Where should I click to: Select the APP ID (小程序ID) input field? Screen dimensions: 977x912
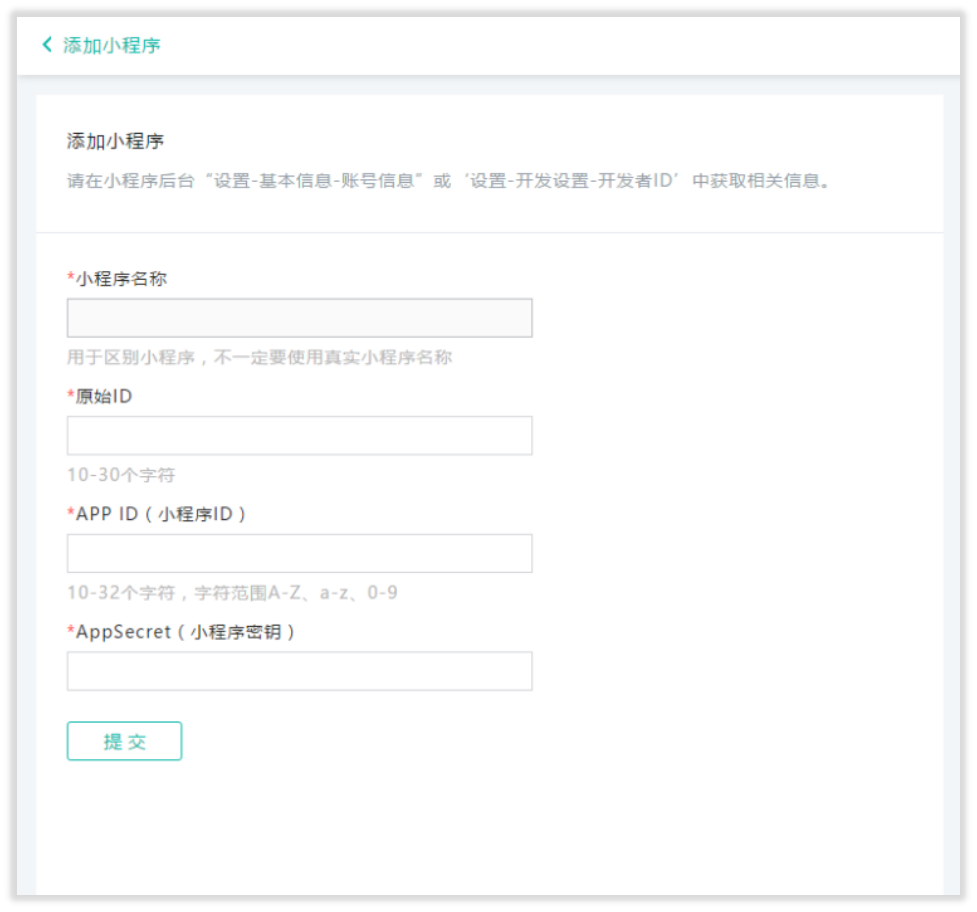(299, 554)
